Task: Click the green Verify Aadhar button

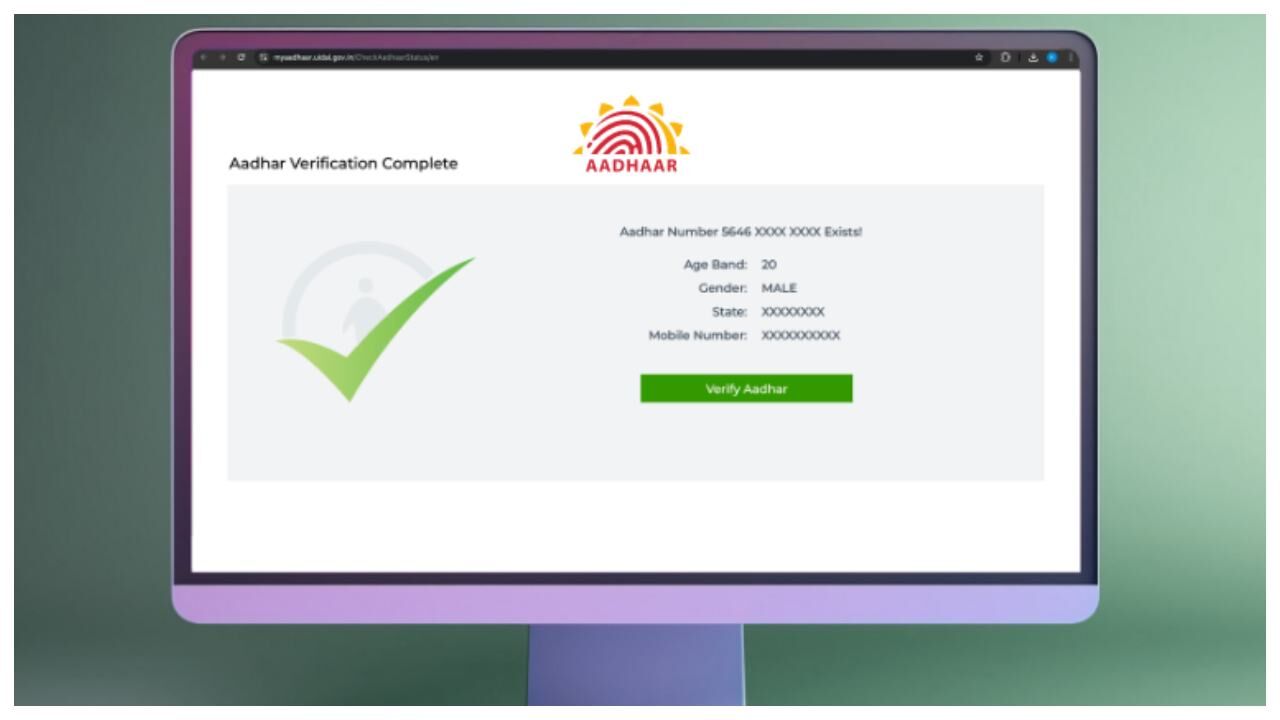Action: 746,389
